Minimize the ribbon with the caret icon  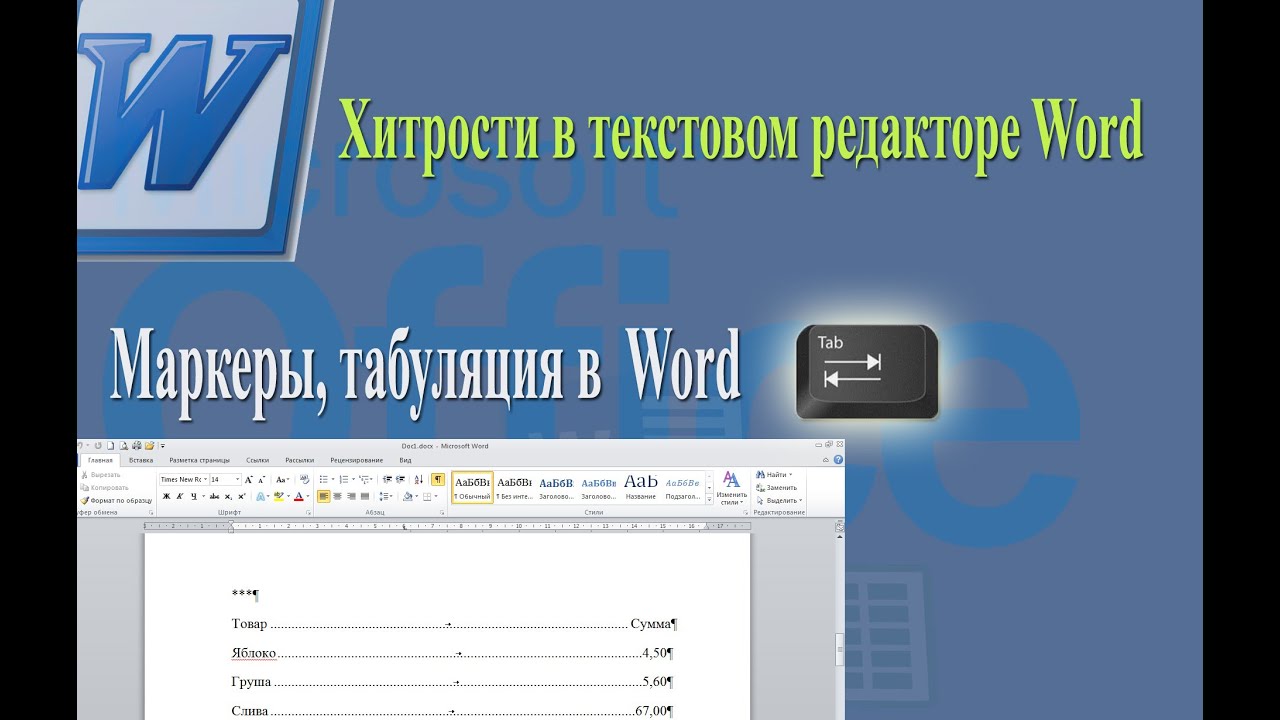click(826, 460)
